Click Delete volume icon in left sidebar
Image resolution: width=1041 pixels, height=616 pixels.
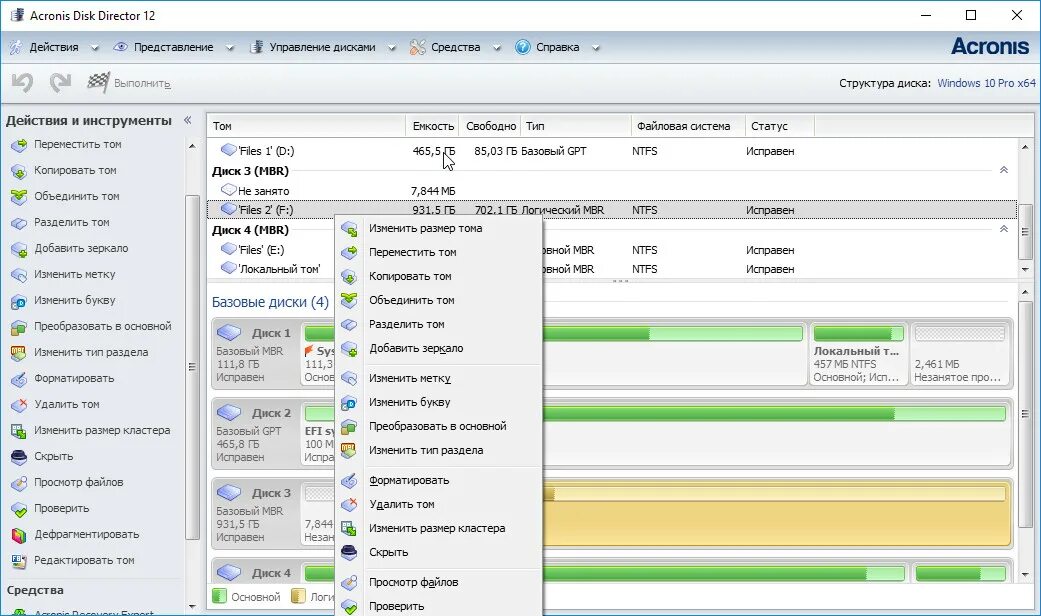[19, 404]
